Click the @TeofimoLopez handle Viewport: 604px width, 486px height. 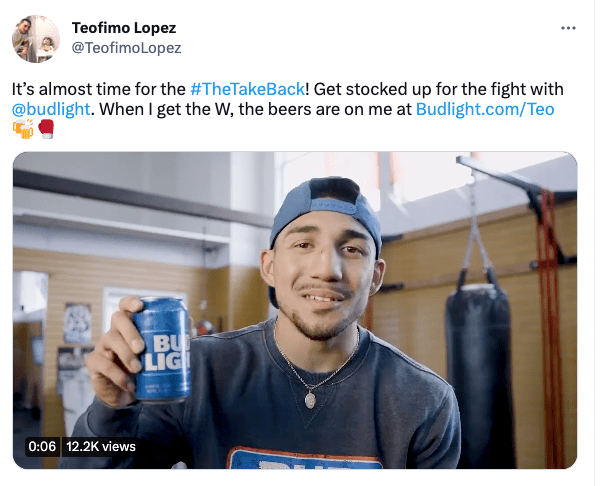tap(126, 47)
